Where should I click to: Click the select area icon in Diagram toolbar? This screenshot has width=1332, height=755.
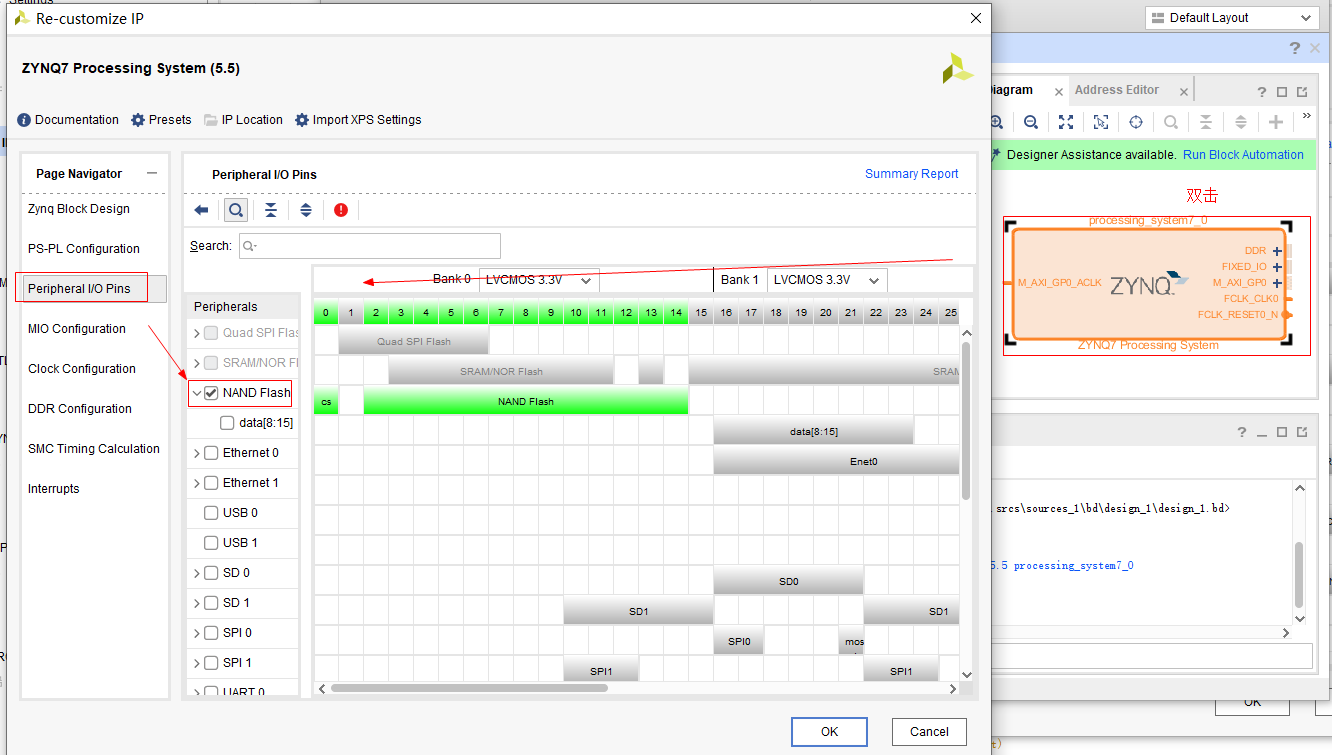pos(1101,122)
